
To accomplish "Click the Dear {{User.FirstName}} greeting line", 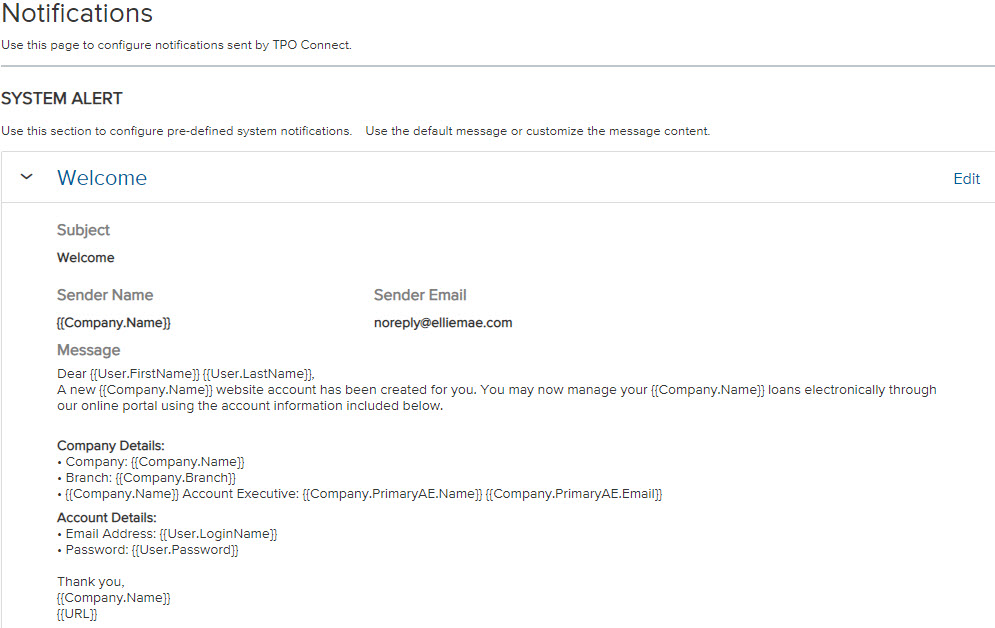I will (x=186, y=374).
